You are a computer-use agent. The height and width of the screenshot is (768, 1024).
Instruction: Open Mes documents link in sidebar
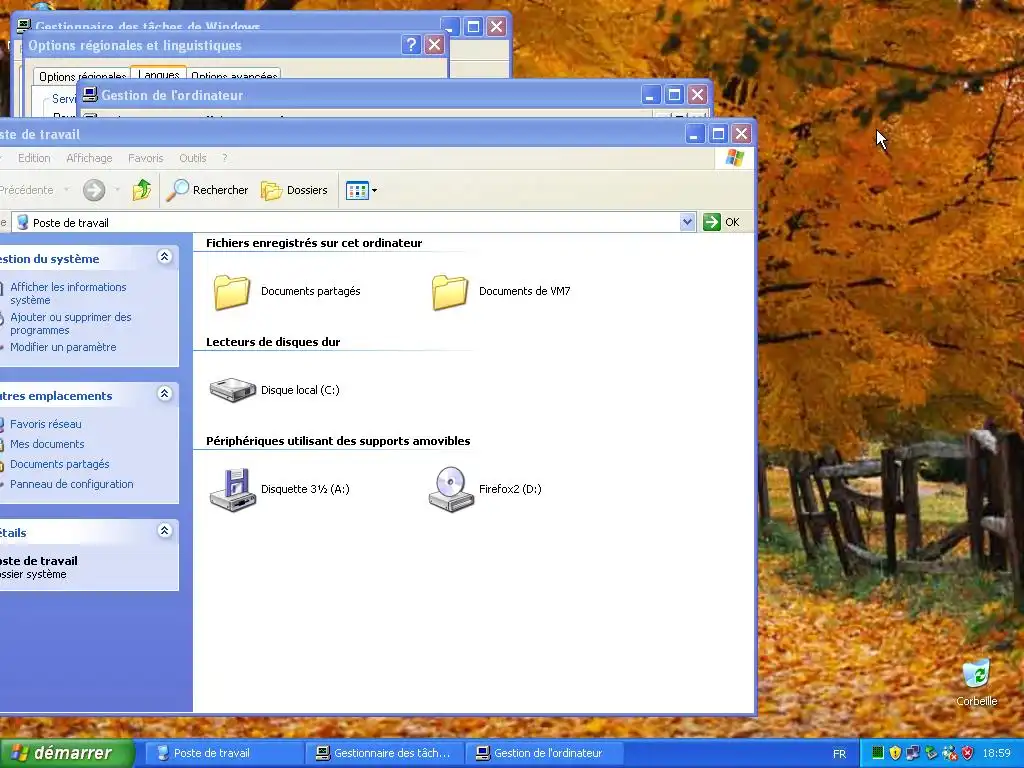pyautogui.click(x=47, y=444)
